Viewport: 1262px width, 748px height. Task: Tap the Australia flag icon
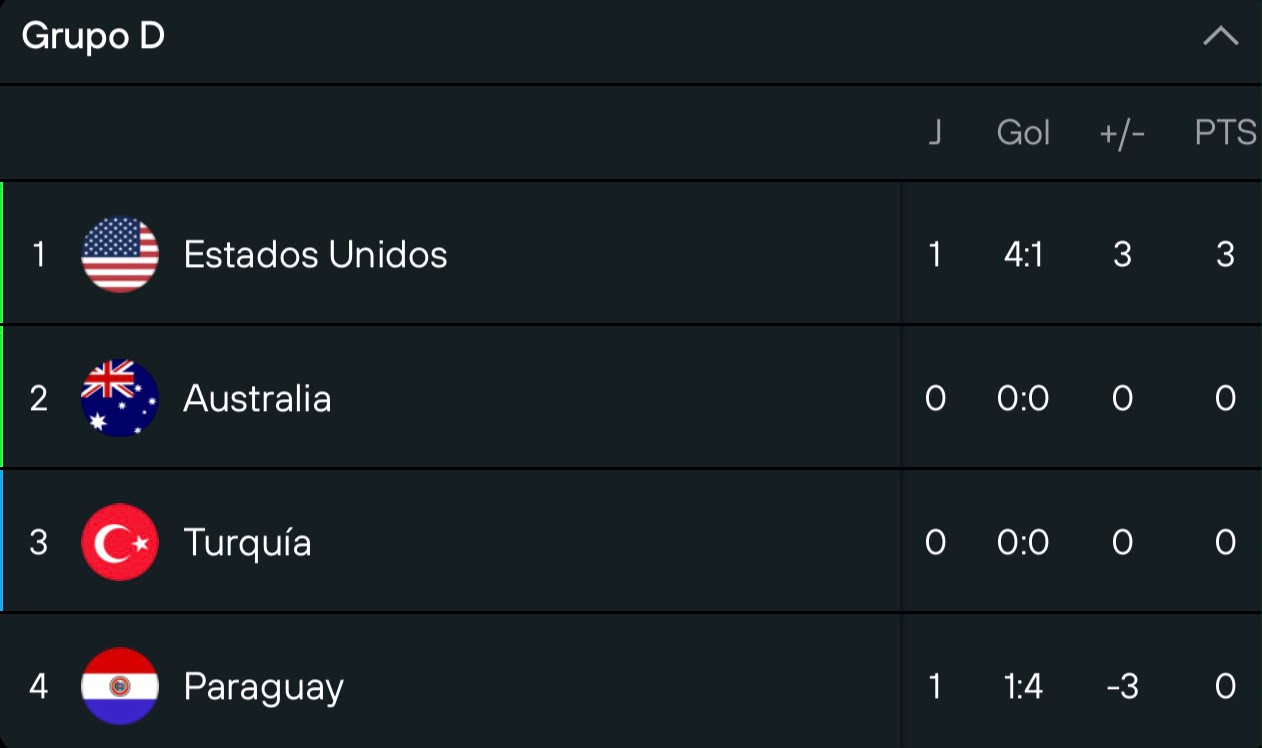click(120, 398)
